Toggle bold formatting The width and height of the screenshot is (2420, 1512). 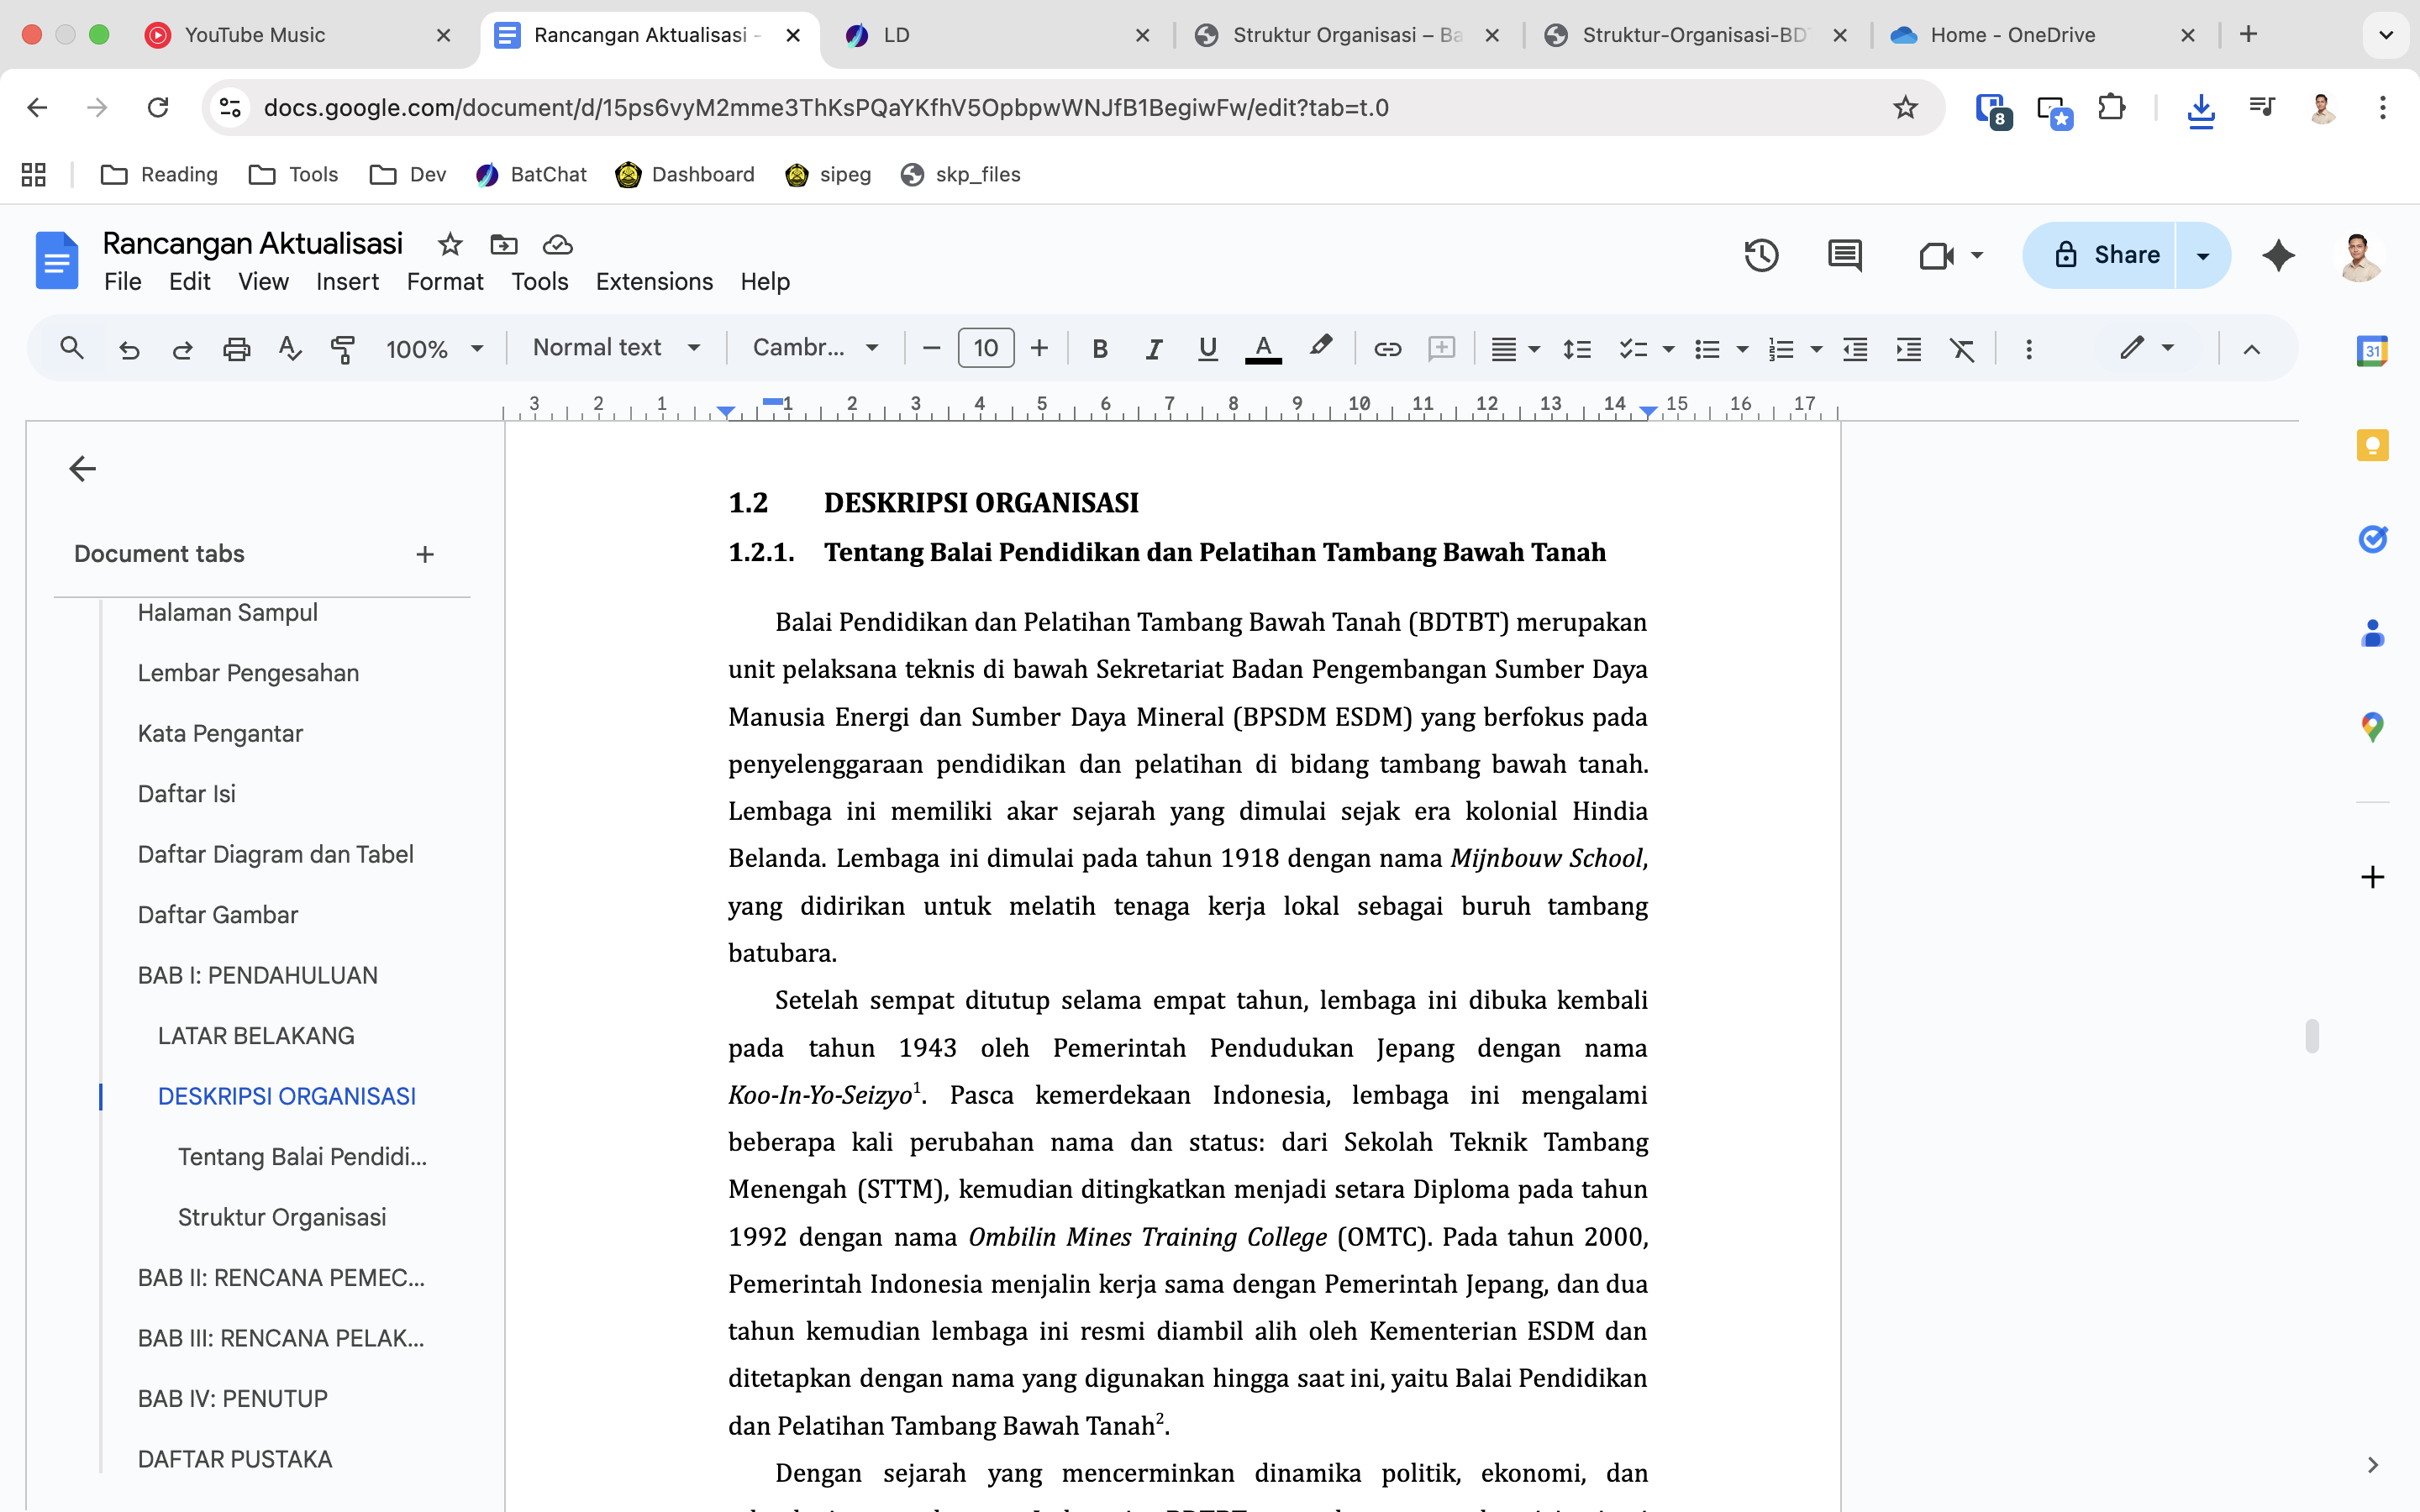tap(1100, 348)
